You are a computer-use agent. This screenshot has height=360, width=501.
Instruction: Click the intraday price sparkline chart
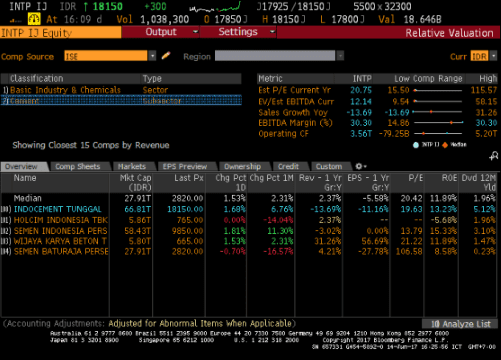(x=215, y=7)
